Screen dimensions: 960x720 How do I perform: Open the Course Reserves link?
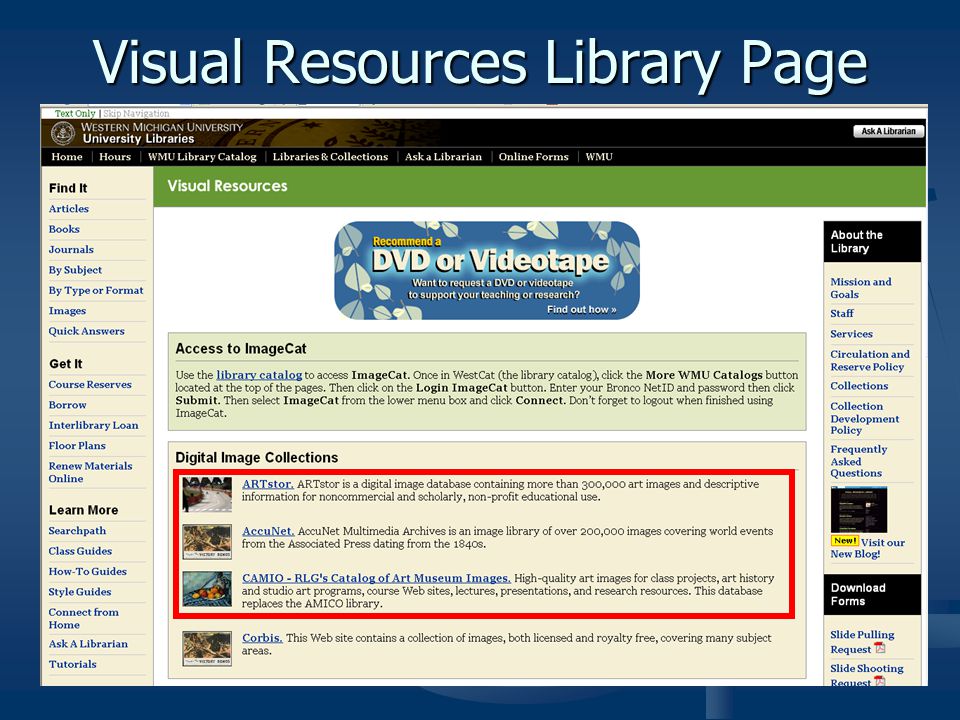click(90, 384)
